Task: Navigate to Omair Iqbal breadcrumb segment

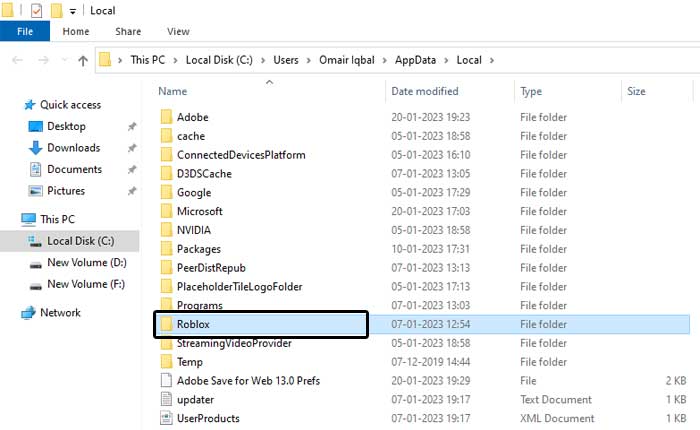Action: point(347,60)
